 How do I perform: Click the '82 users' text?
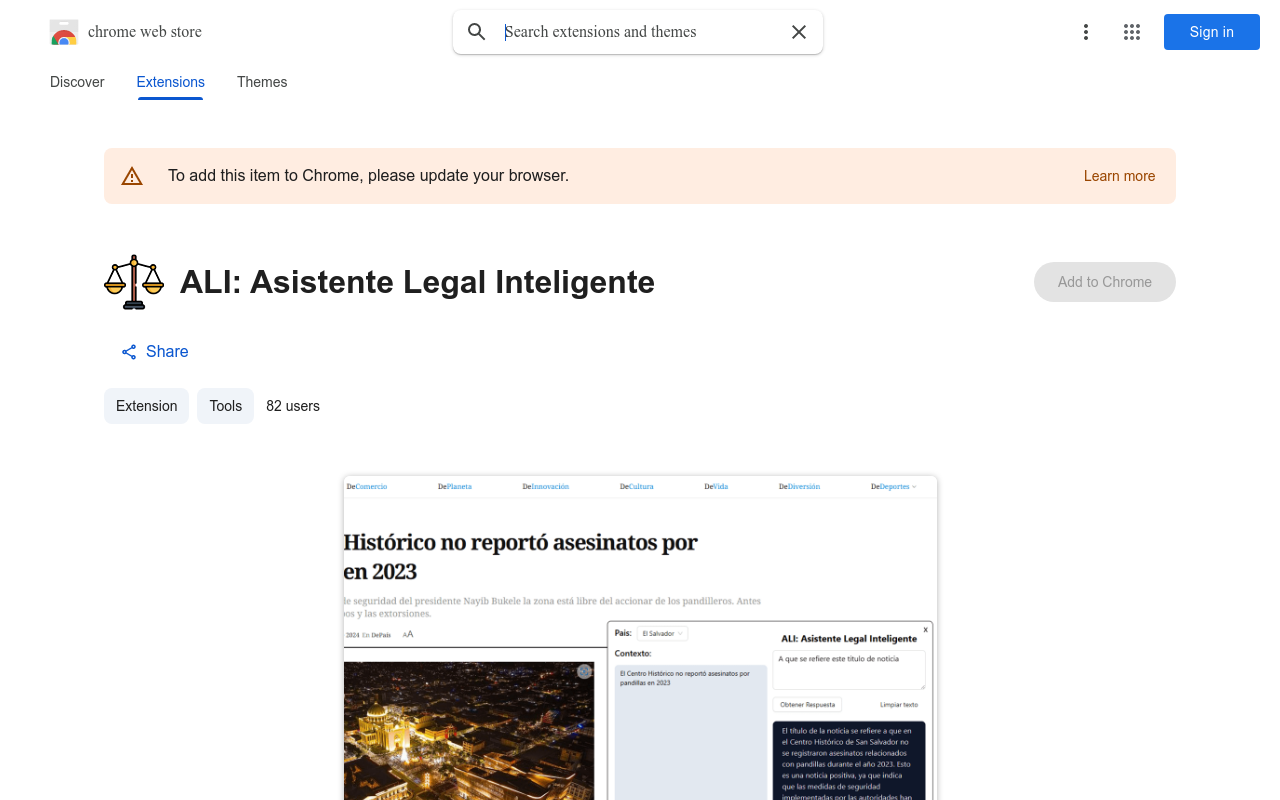[x=293, y=406]
